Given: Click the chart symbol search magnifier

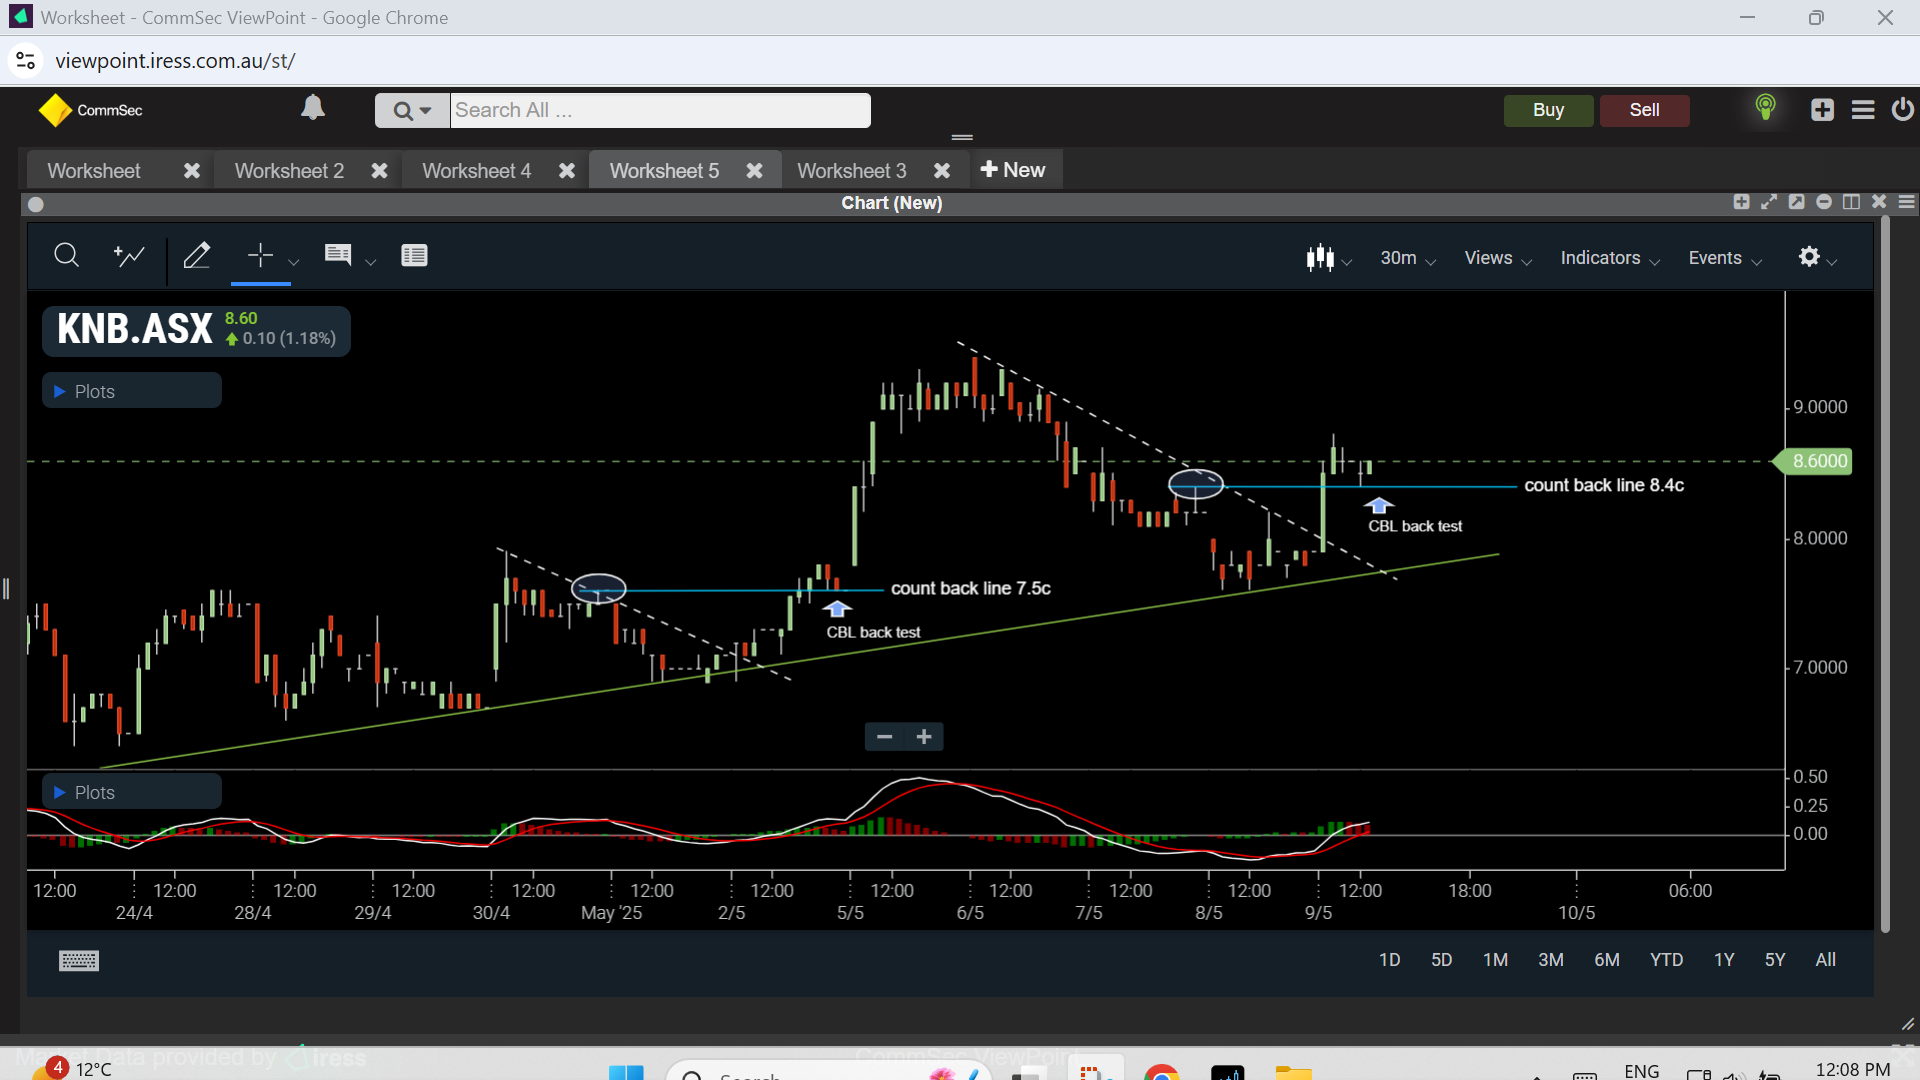Looking at the screenshot, I should pyautogui.click(x=66, y=256).
